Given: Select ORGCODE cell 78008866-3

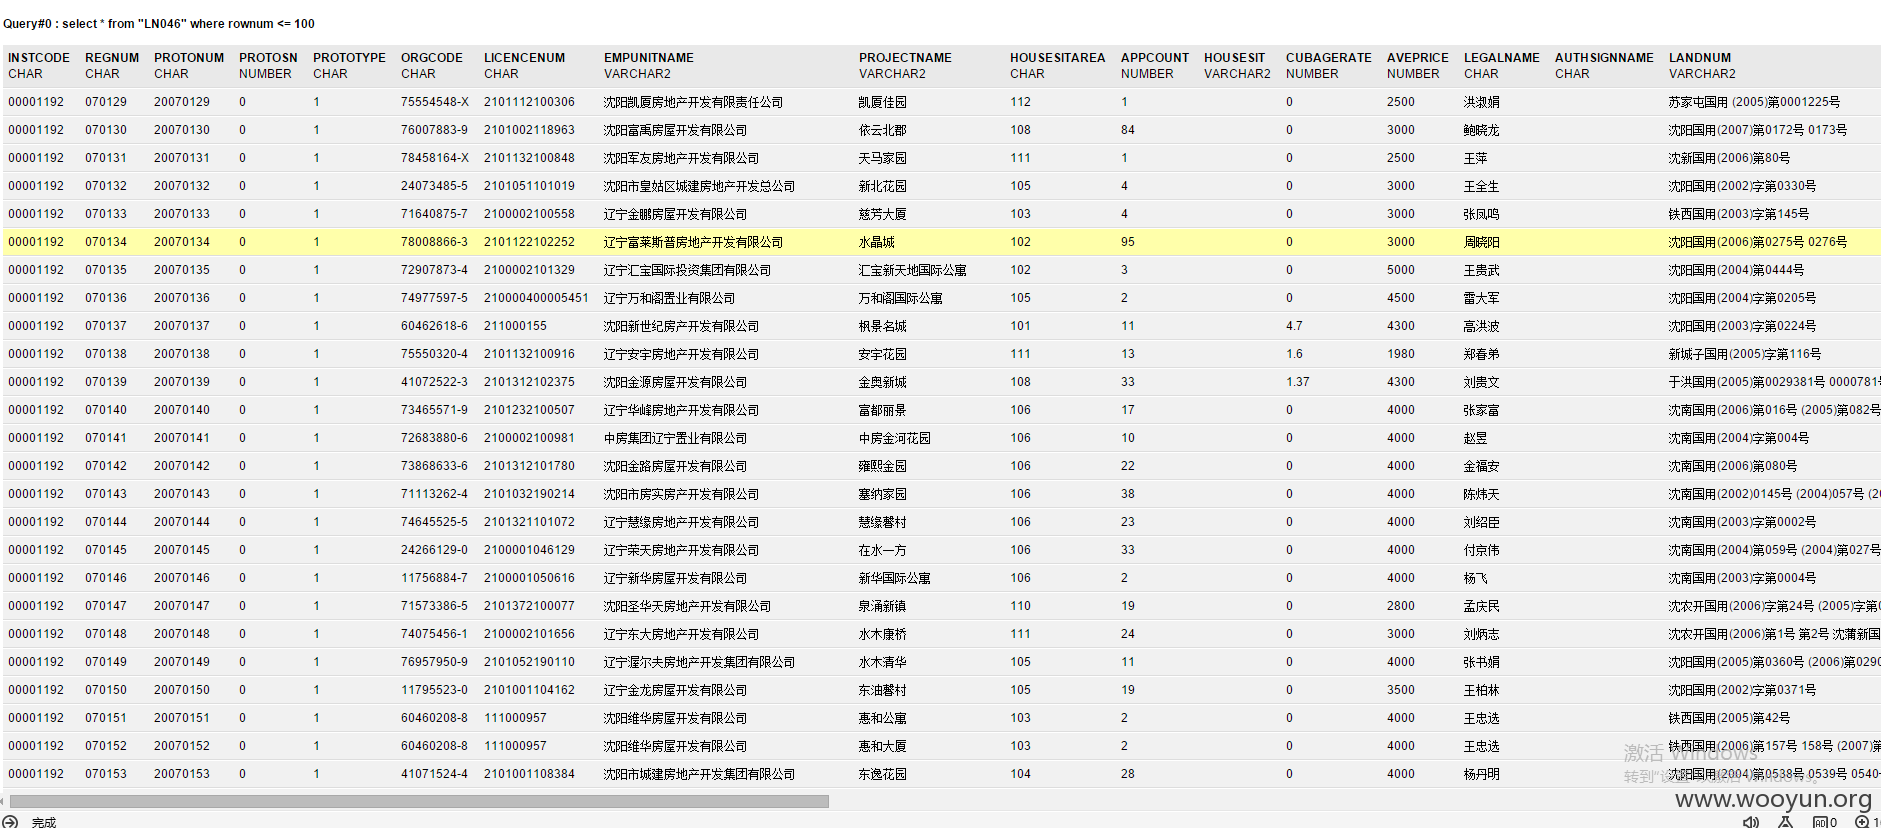Looking at the screenshot, I should coord(434,242).
